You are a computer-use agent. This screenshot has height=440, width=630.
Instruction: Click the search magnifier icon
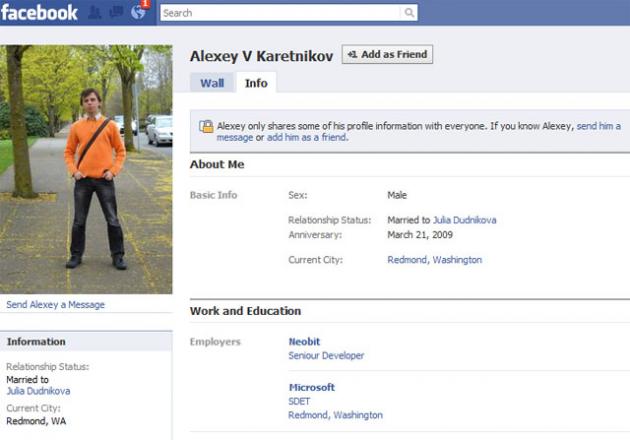coord(409,12)
